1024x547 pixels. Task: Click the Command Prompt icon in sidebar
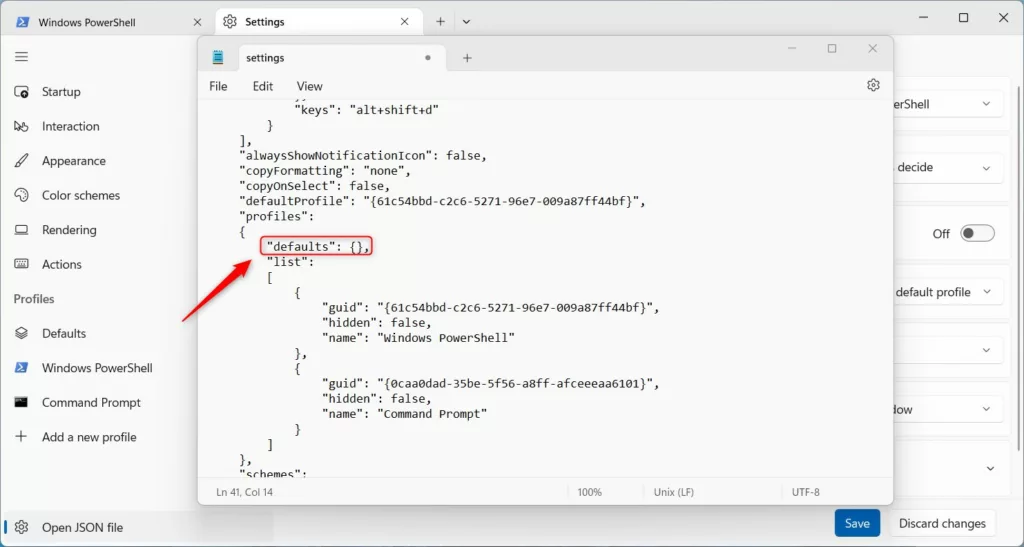[22, 402]
